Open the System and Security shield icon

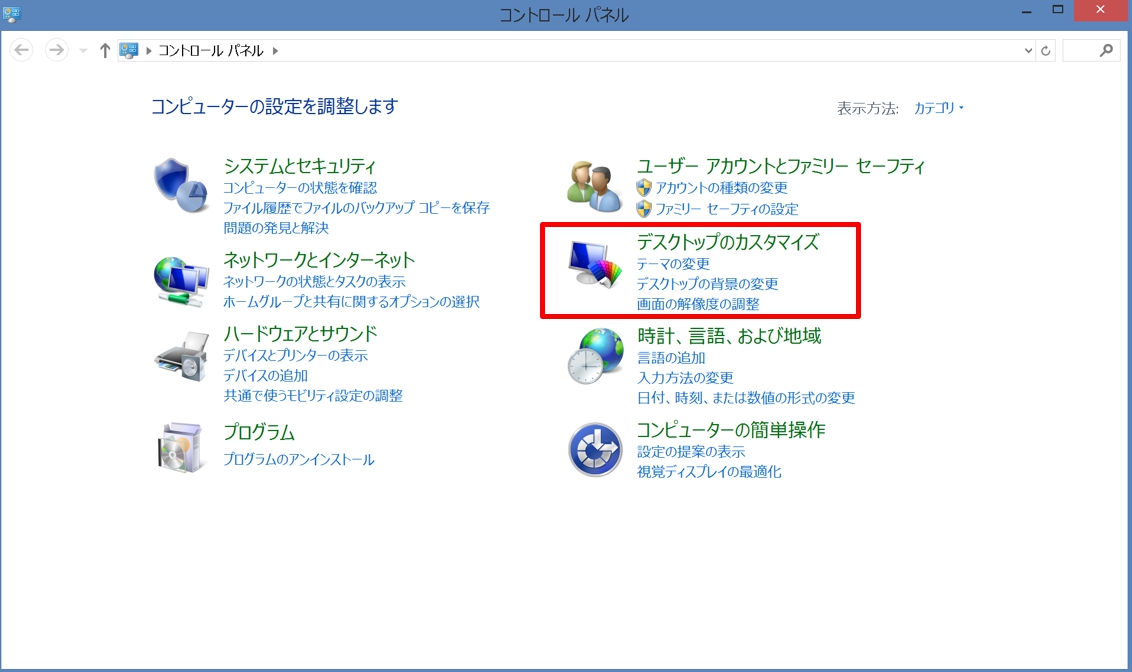pyautogui.click(x=180, y=186)
